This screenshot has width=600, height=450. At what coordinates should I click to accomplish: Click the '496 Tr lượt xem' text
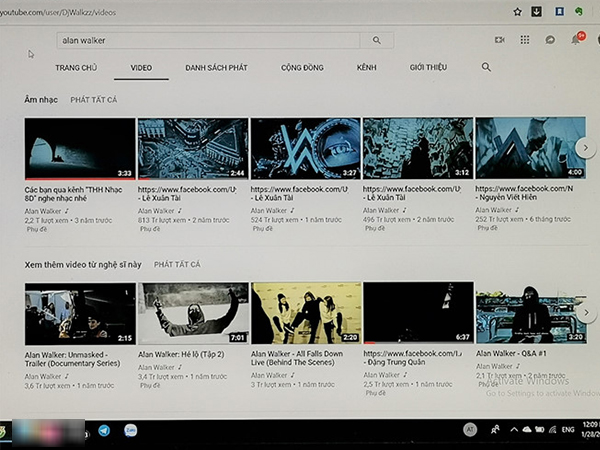click(x=386, y=220)
